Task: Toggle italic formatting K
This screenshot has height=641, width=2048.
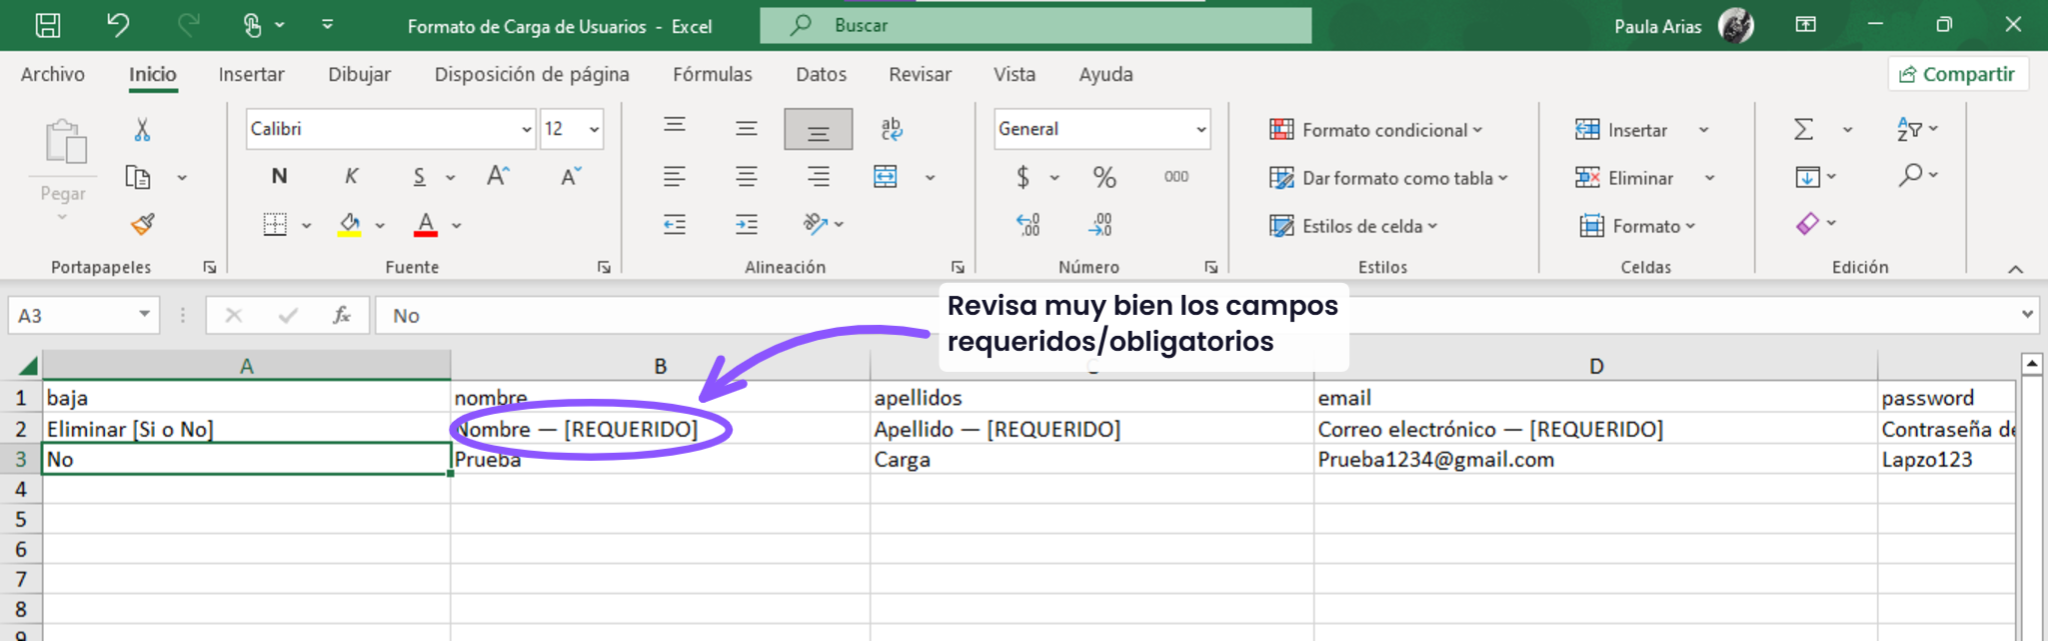Action: 351,176
